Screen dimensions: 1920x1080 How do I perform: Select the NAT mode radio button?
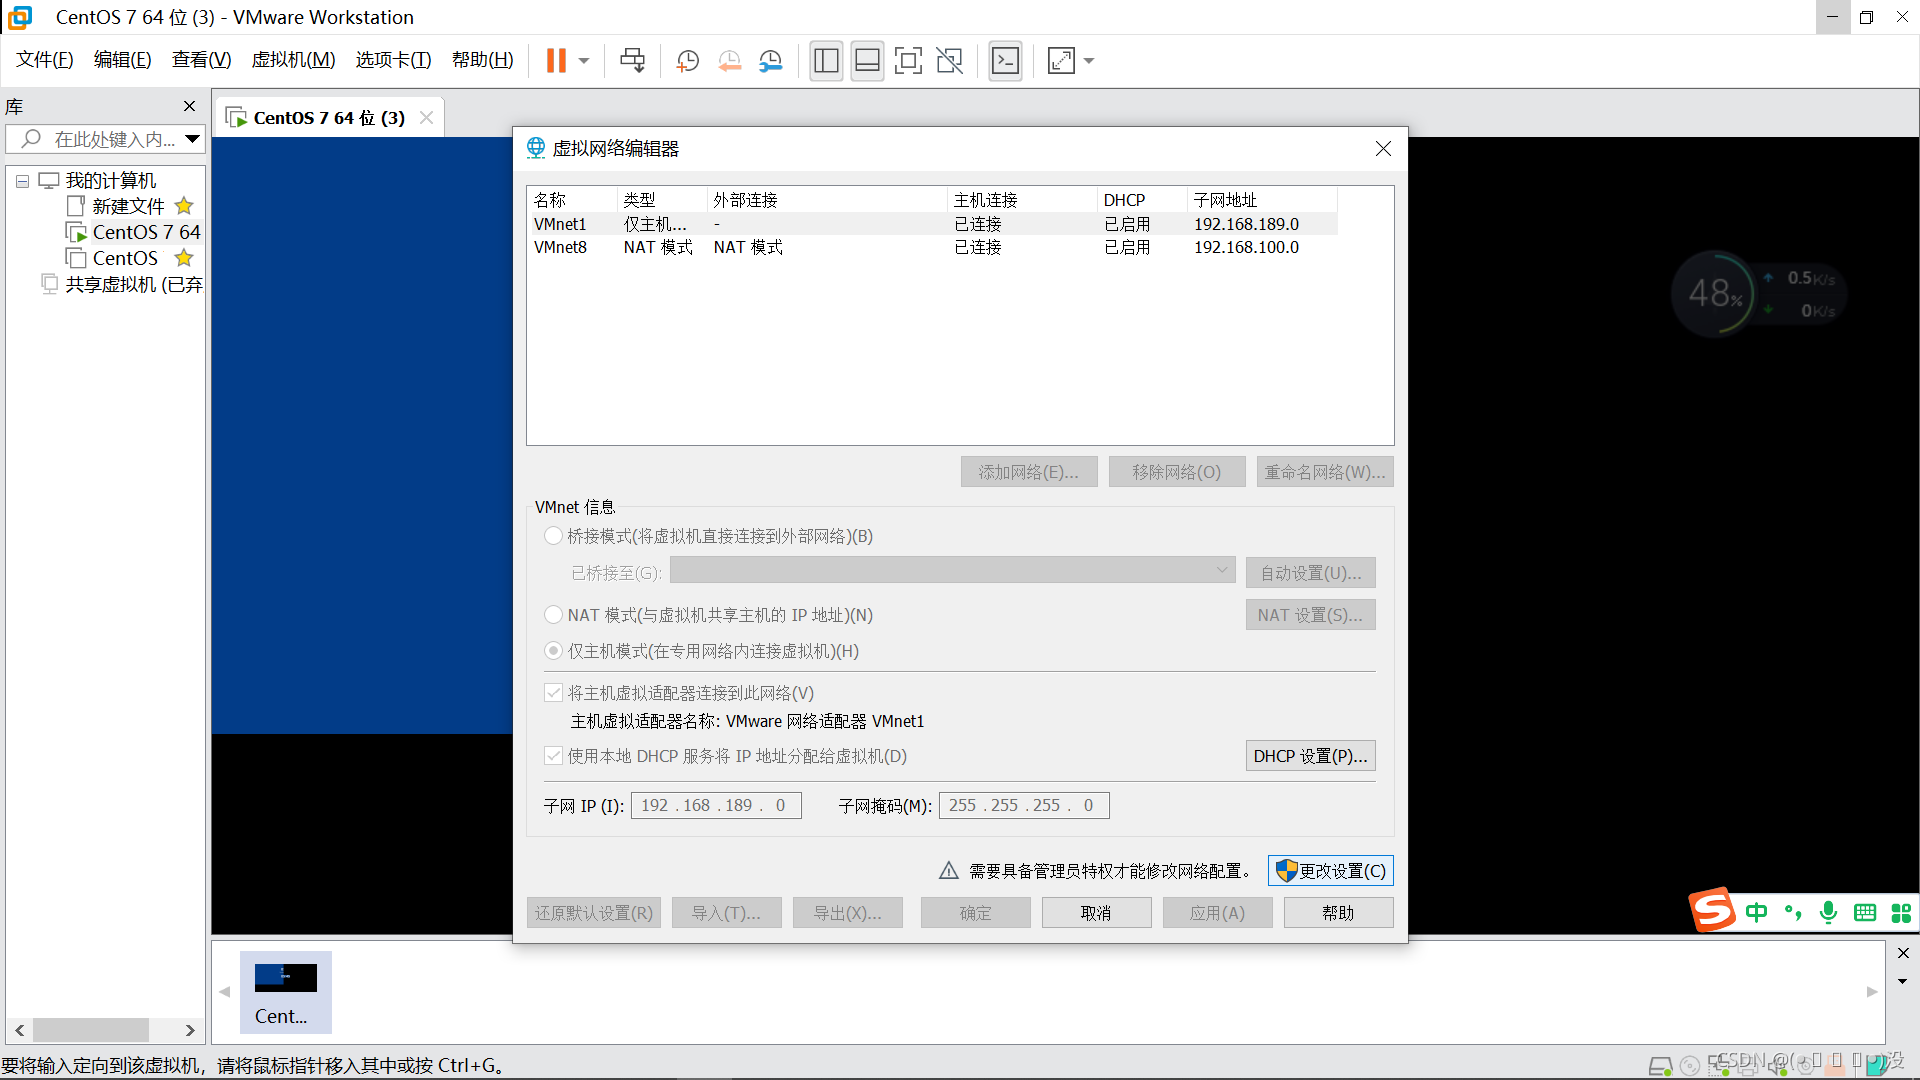[553, 615]
